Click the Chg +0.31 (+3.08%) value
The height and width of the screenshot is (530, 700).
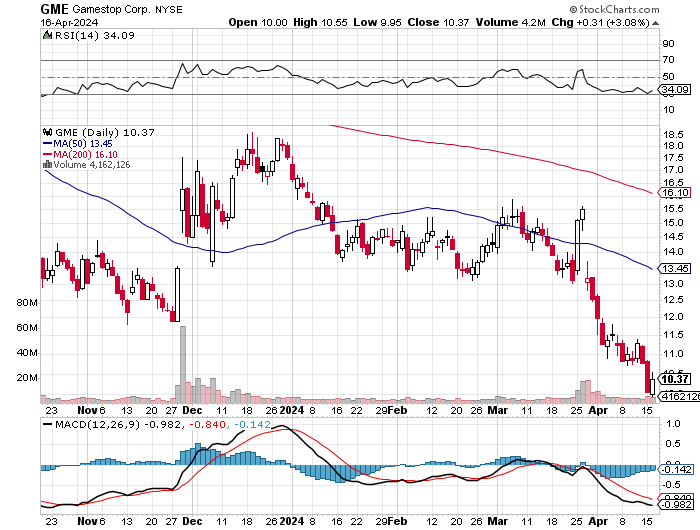(x=600, y=22)
